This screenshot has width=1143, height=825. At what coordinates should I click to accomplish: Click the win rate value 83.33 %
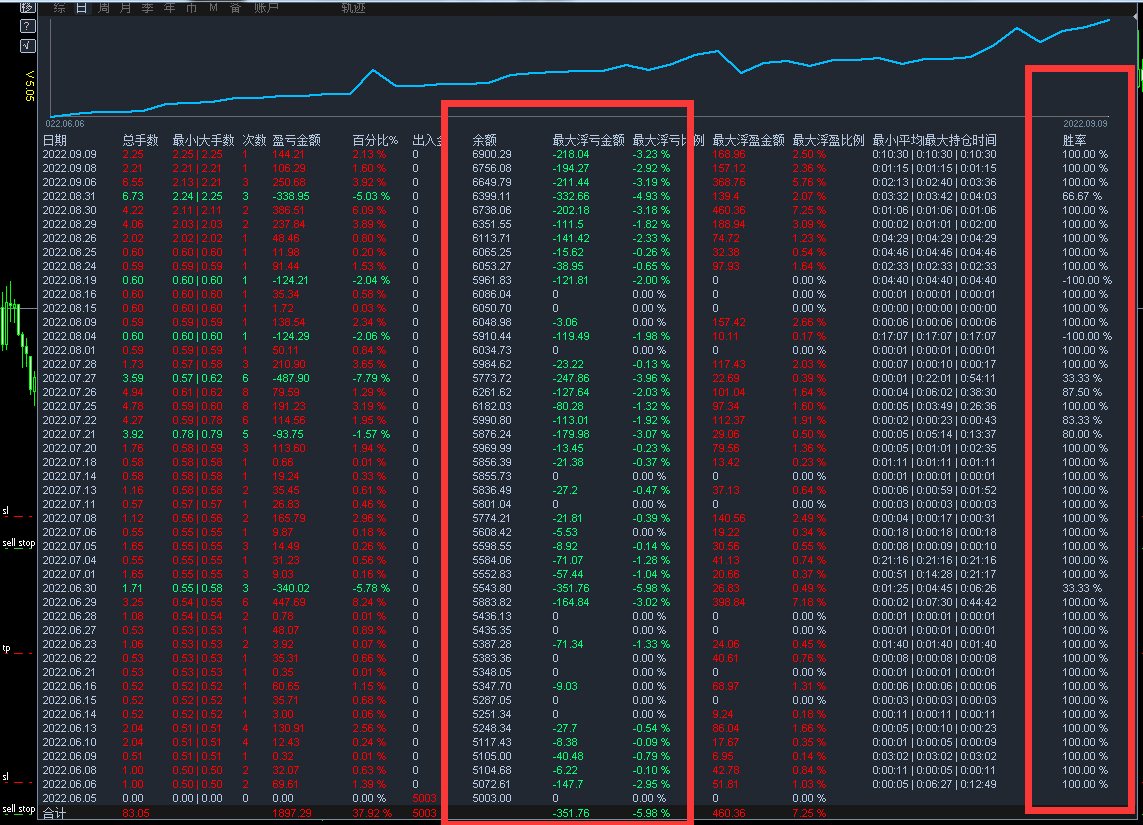click(x=1082, y=421)
